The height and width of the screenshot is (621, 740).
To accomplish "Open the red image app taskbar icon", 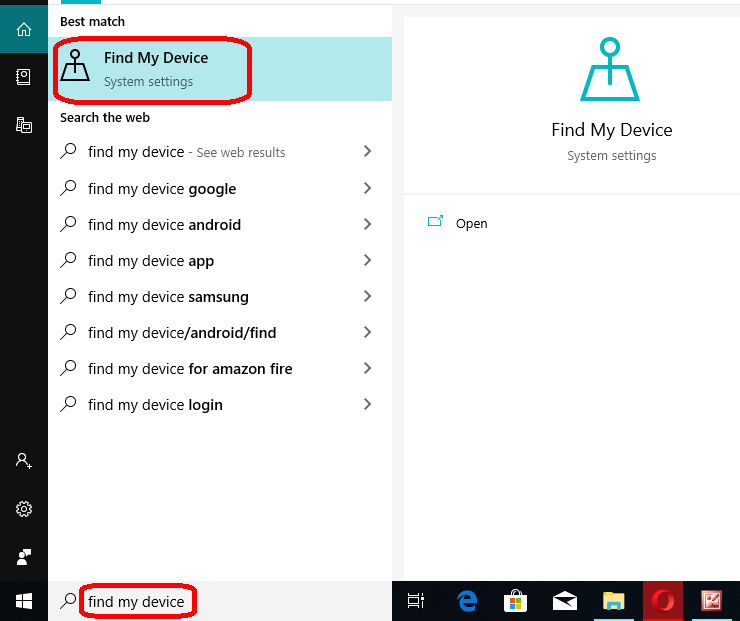I will click(712, 601).
